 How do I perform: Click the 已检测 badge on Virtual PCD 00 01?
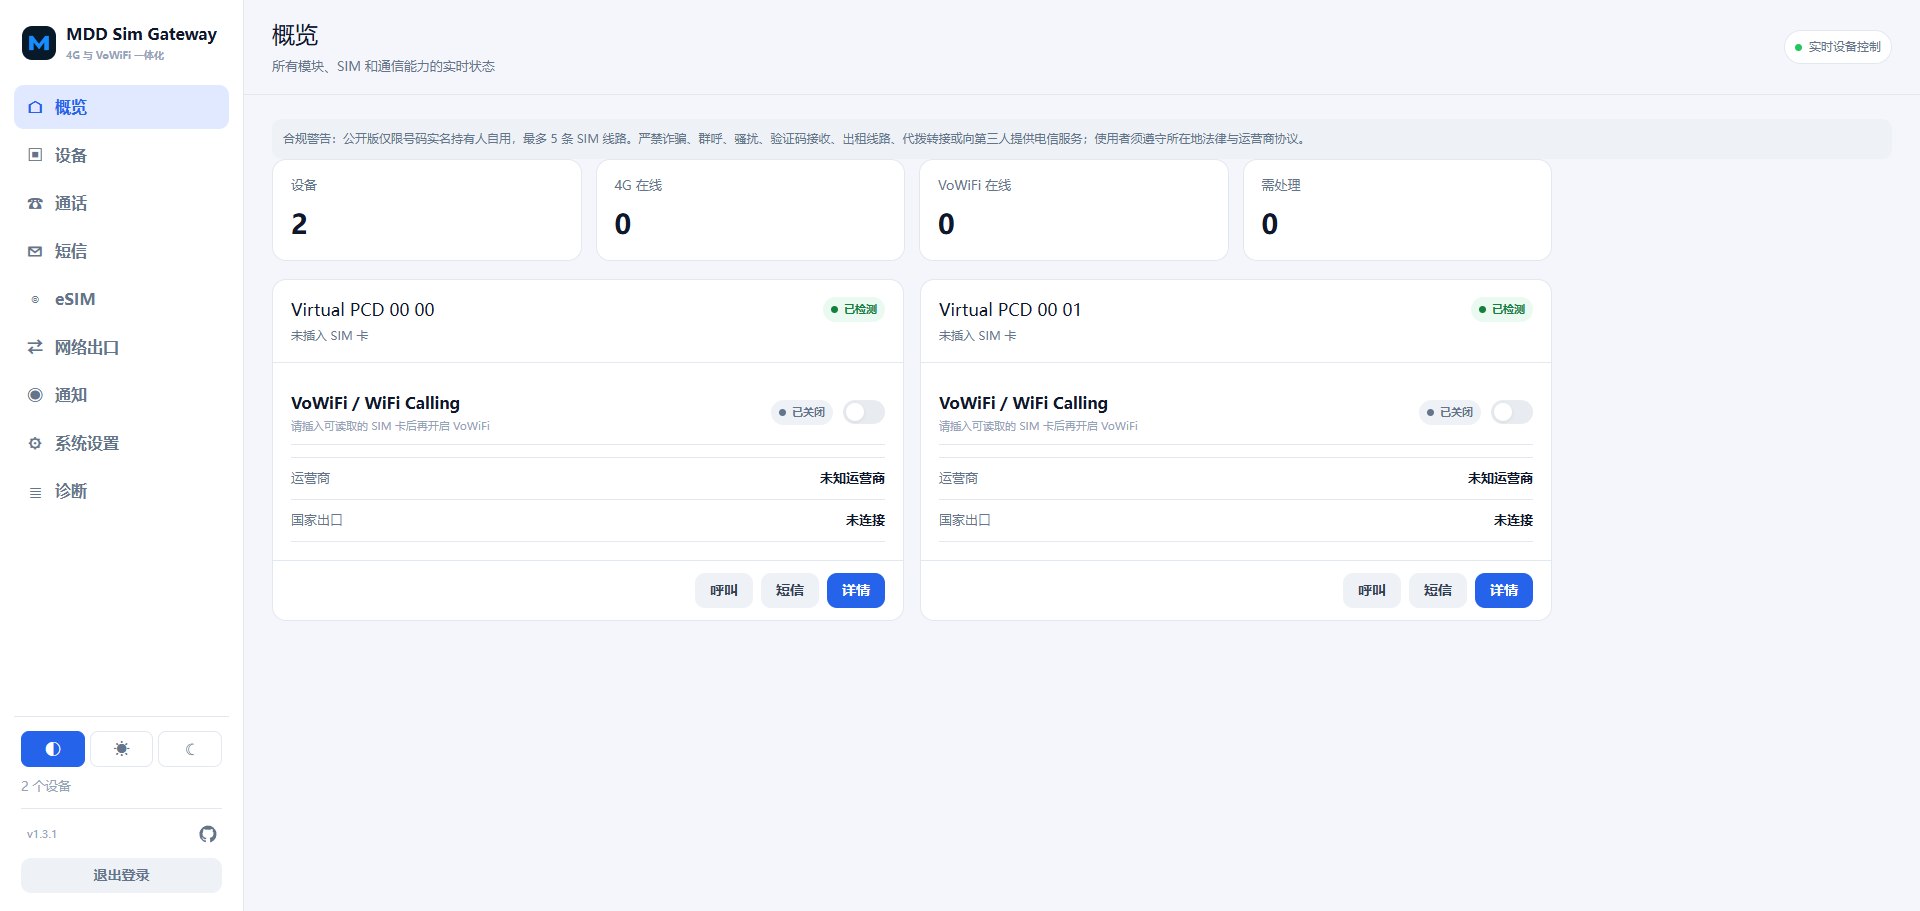point(1502,309)
